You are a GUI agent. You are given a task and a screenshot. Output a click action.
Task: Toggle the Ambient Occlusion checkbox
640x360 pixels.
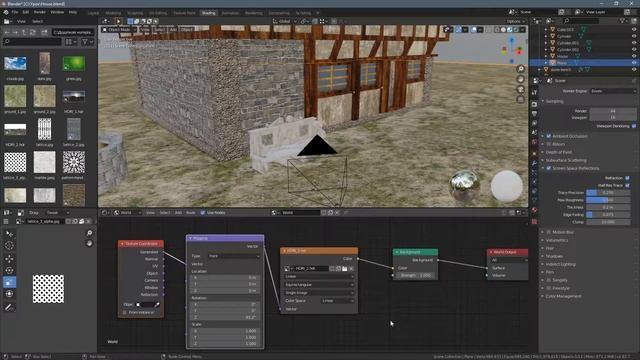pyautogui.click(x=549, y=136)
